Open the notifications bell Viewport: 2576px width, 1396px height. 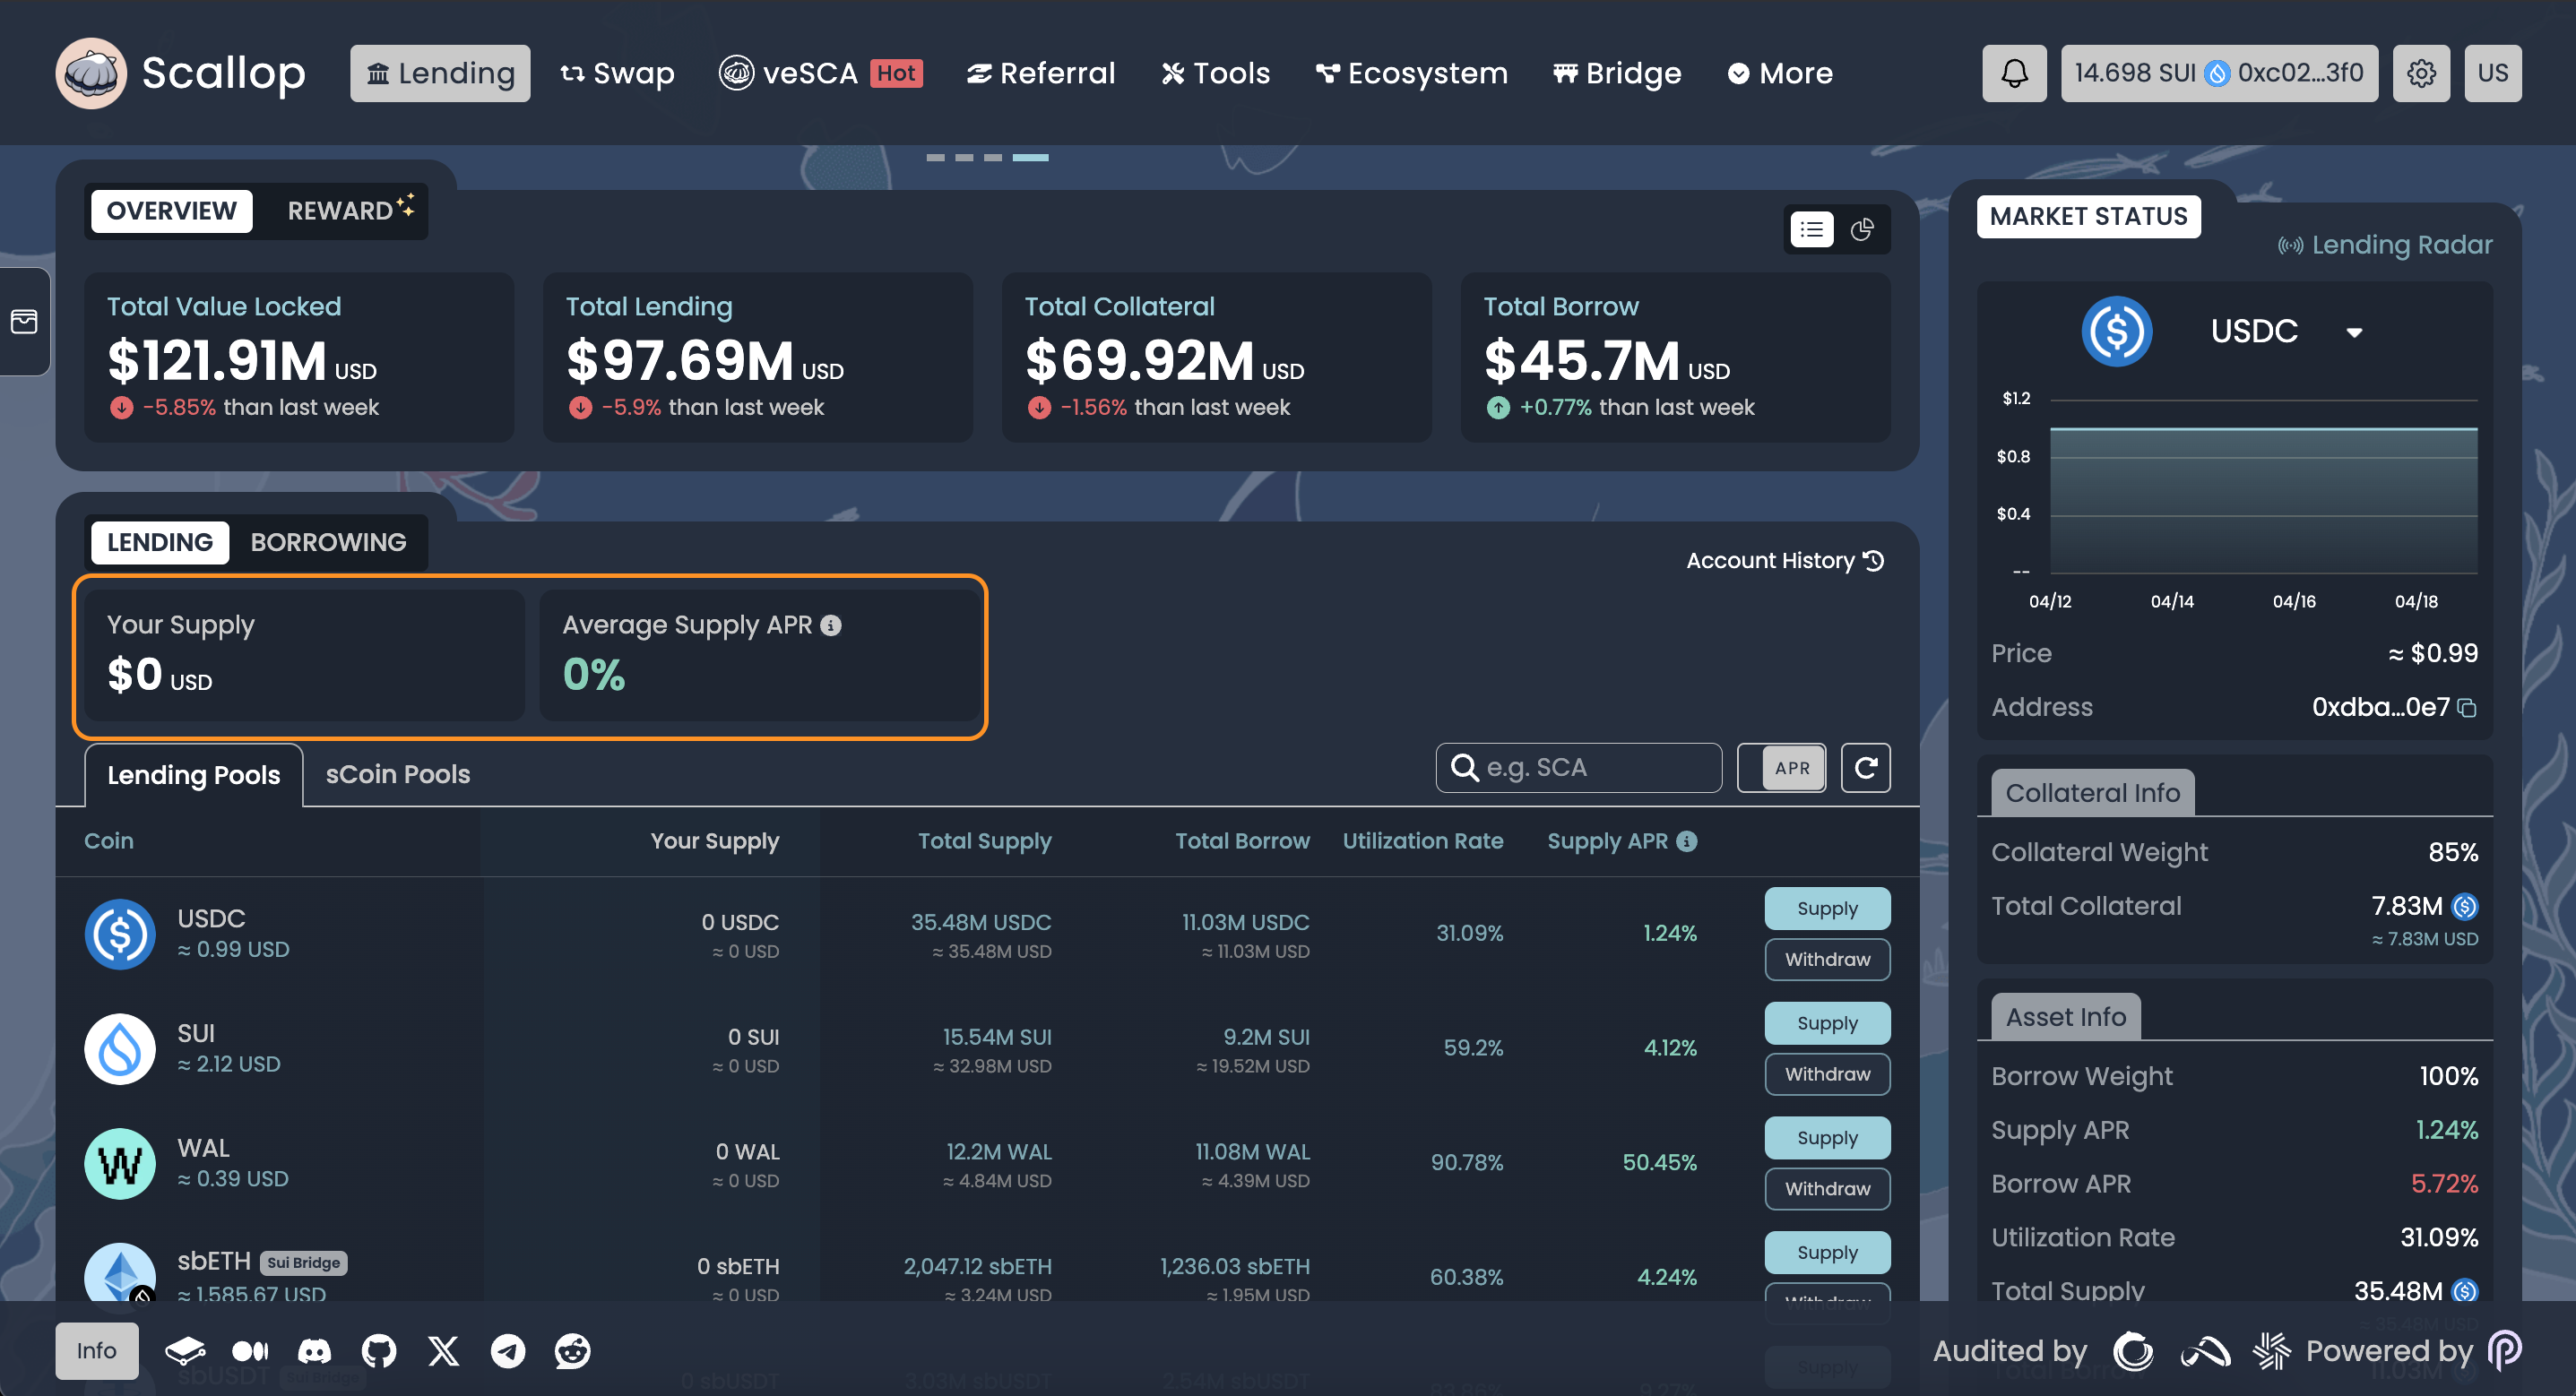(x=2014, y=73)
